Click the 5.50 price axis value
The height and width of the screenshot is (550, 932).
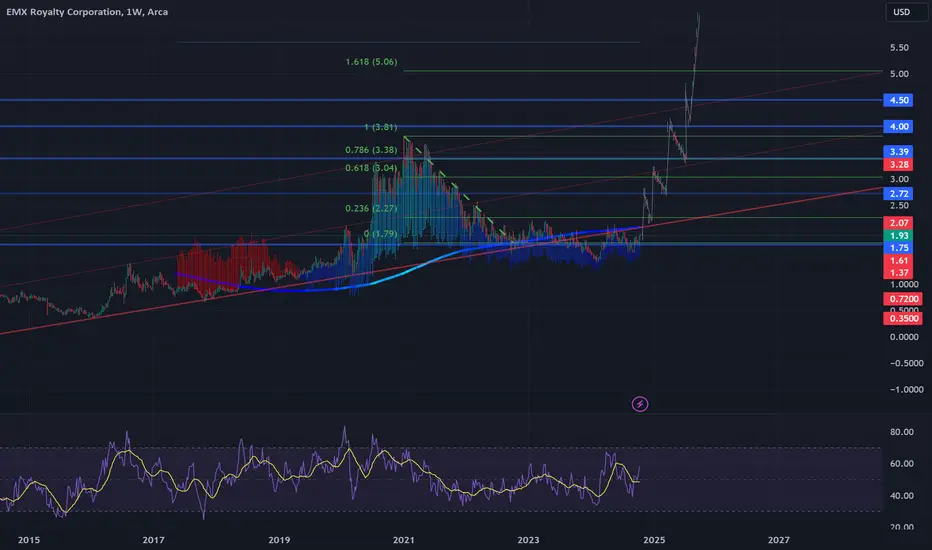click(899, 48)
